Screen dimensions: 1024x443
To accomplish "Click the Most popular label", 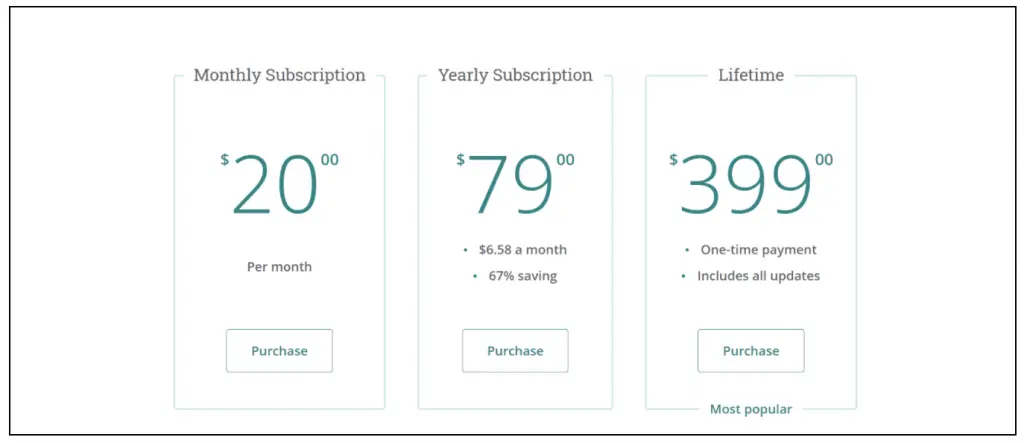I will click(x=751, y=409).
